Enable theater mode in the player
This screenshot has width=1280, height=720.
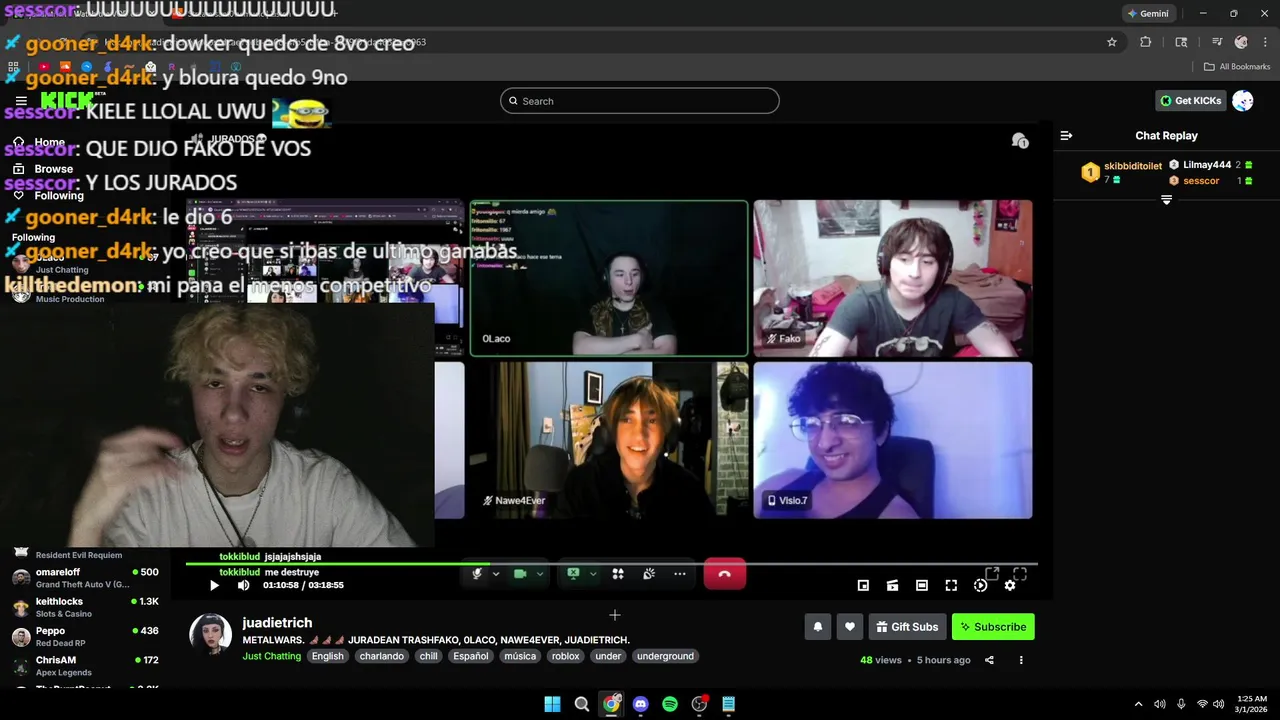(x=922, y=585)
